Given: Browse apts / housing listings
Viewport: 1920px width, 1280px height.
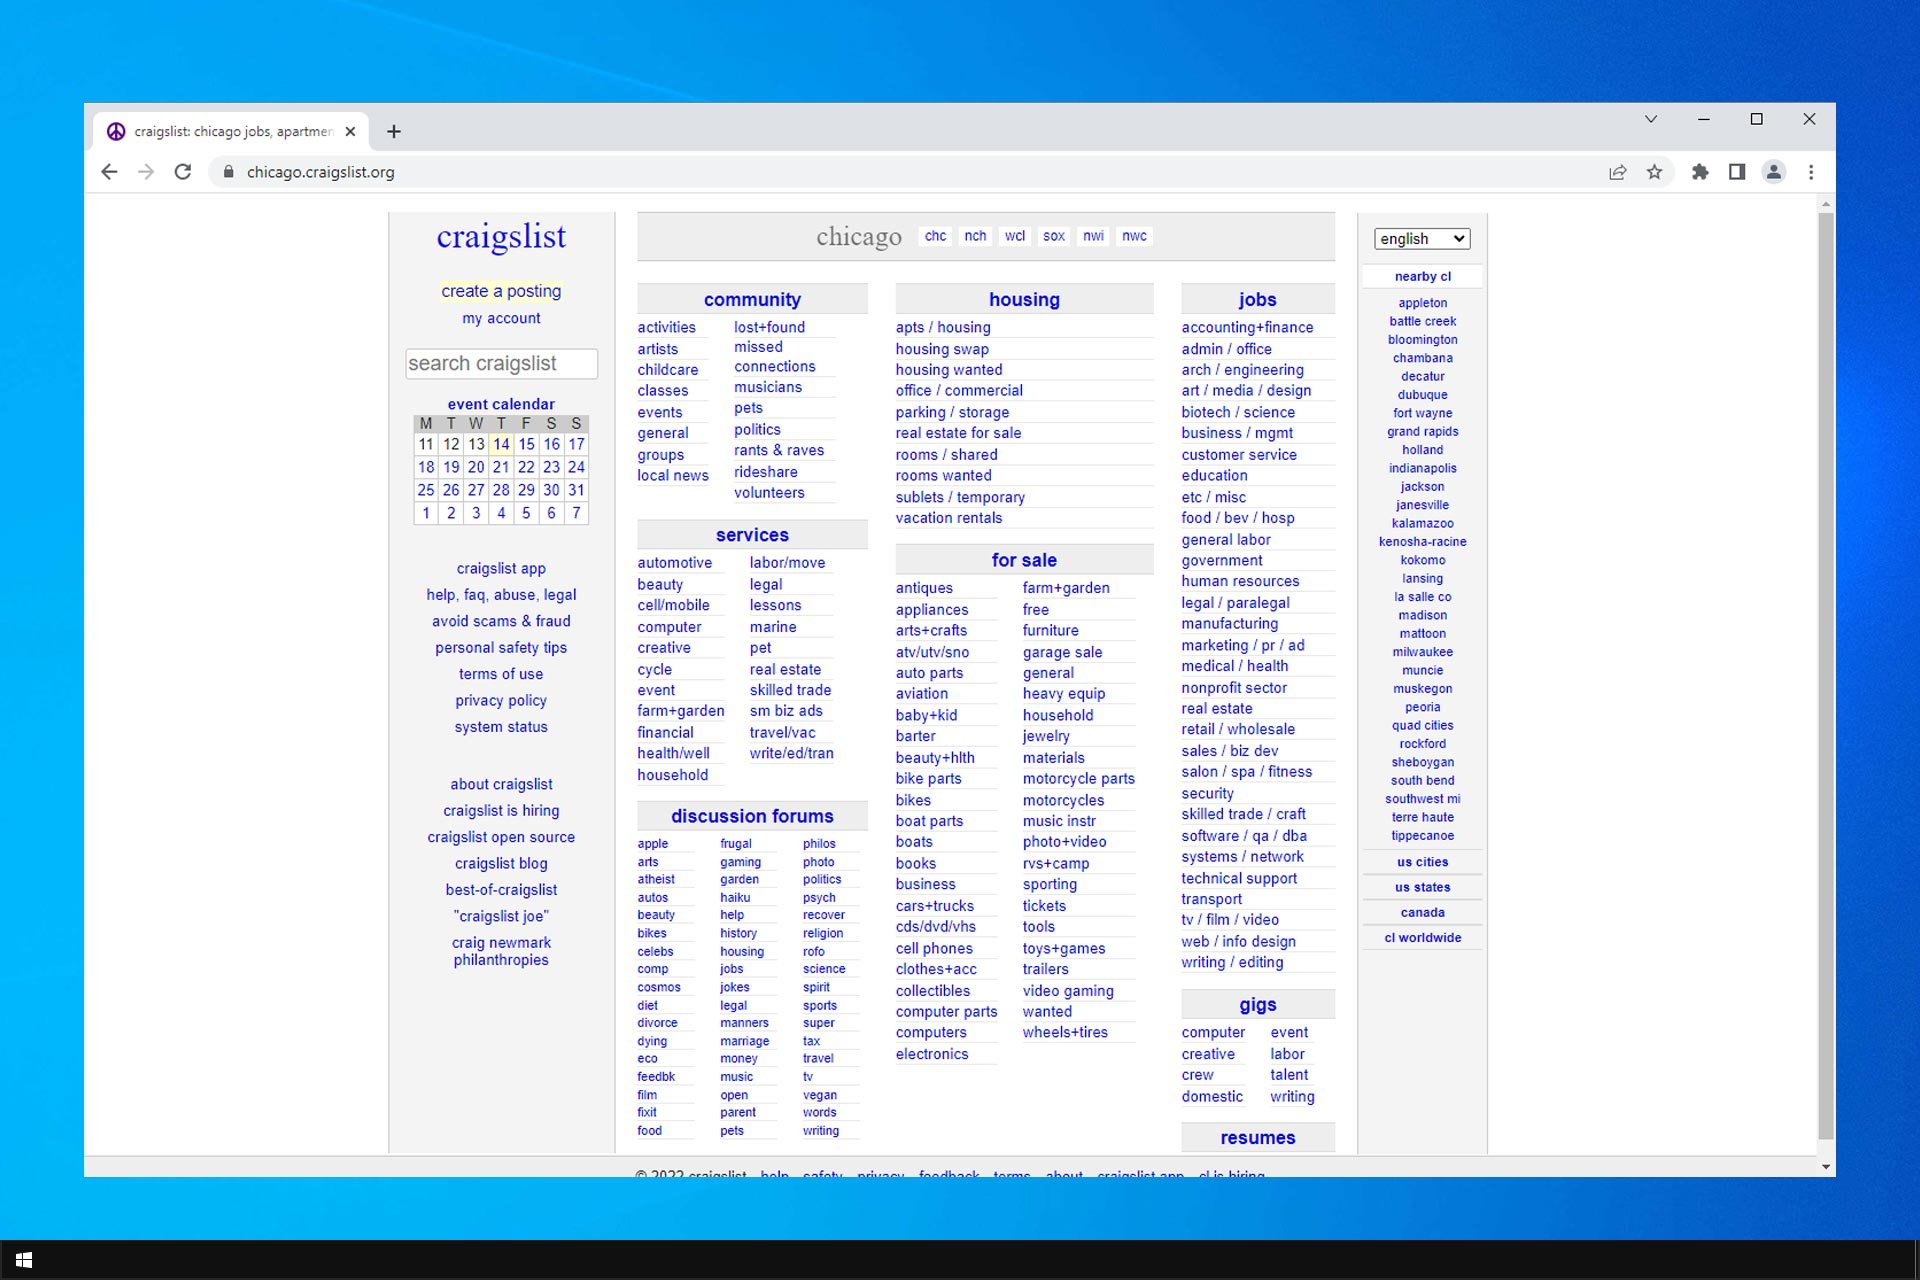Looking at the screenshot, I should point(943,327).
